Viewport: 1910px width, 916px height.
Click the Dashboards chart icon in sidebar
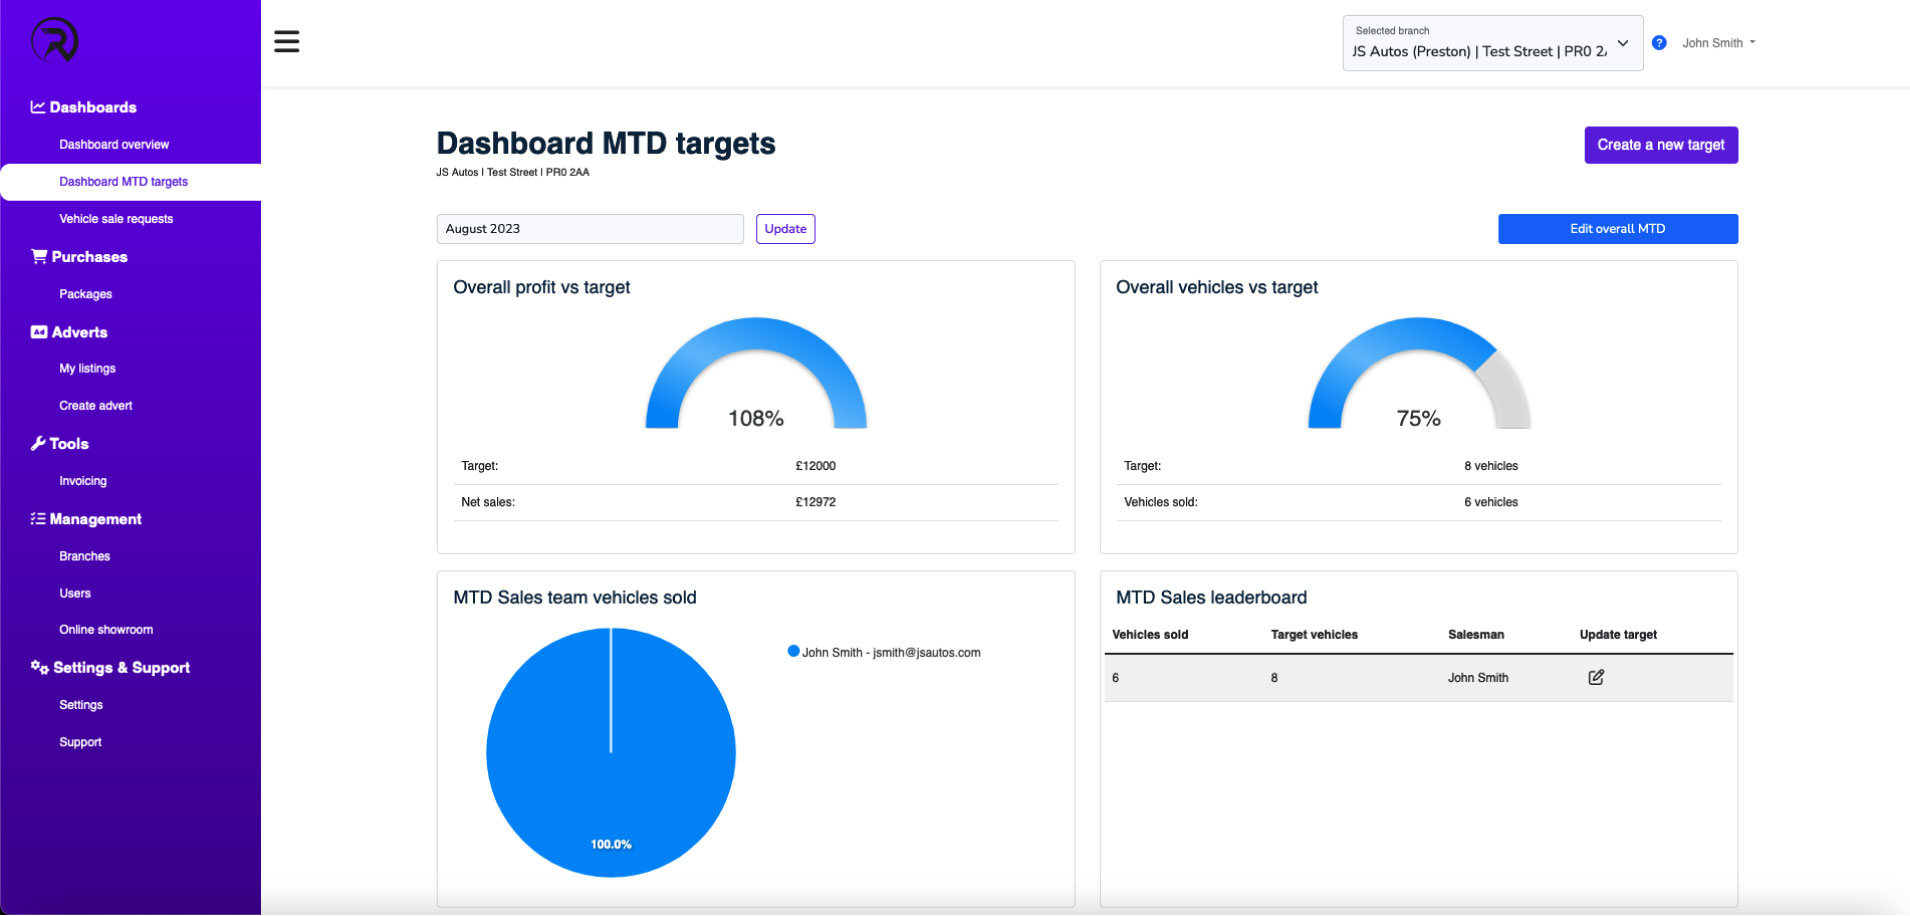tap(37, 106)
